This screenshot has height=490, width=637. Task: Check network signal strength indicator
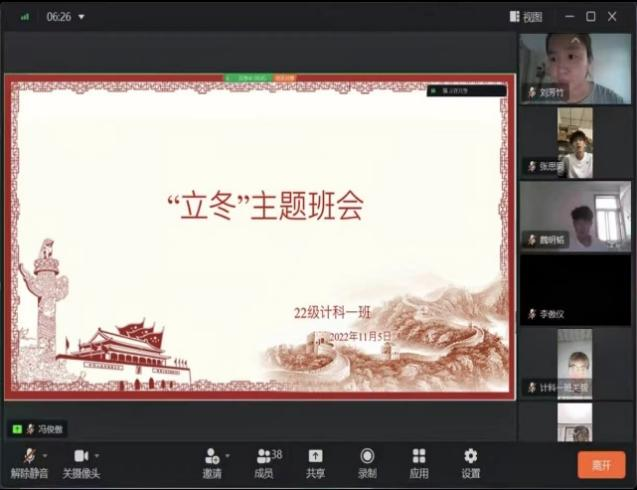[24, 17]
